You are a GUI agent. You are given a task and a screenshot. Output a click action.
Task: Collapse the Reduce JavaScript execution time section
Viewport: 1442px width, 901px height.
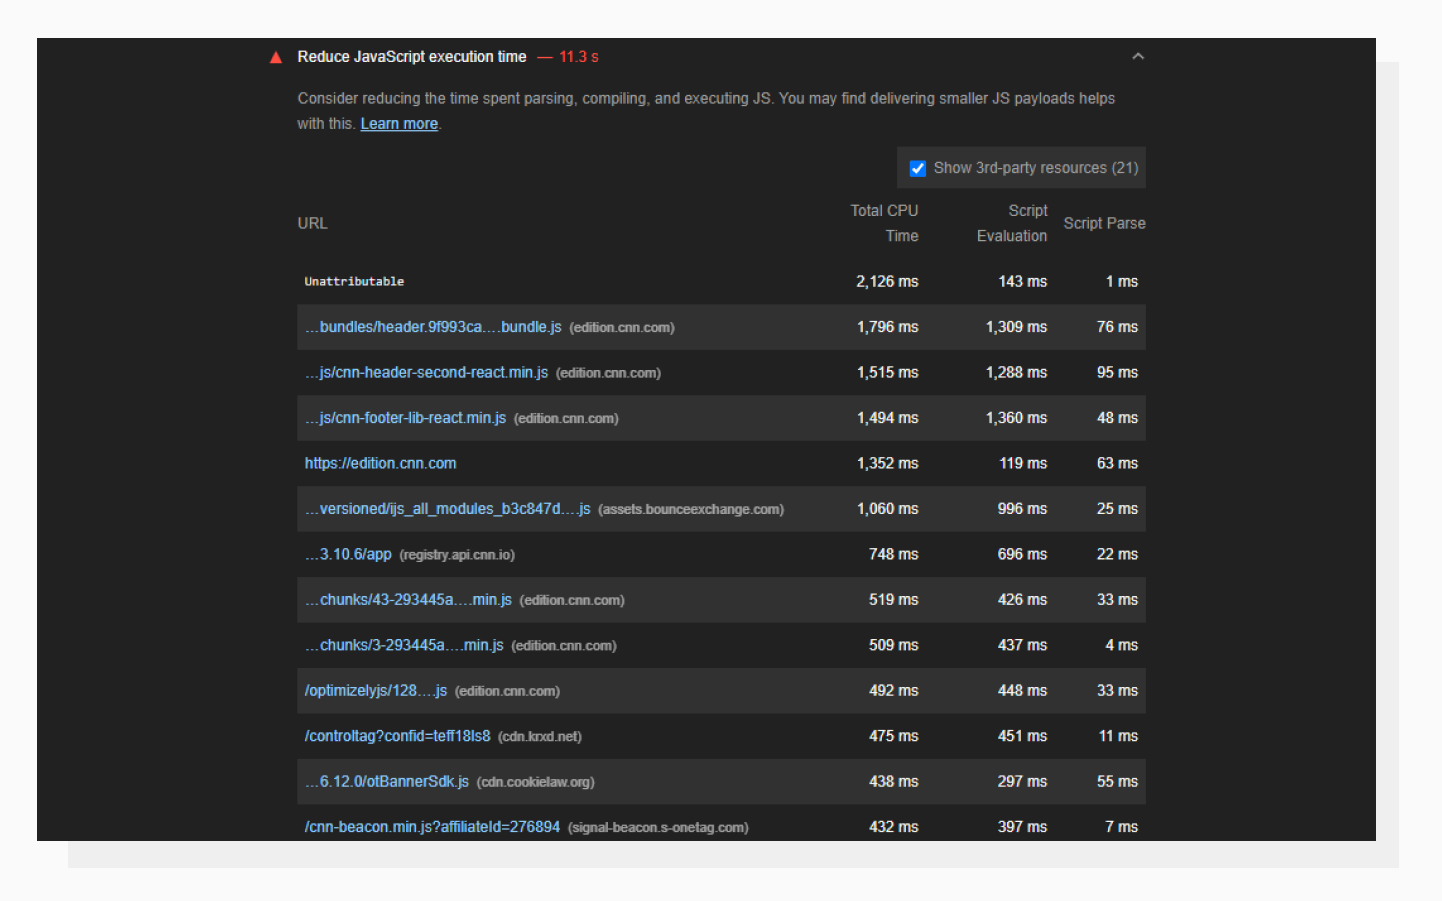coord(1137,57)
